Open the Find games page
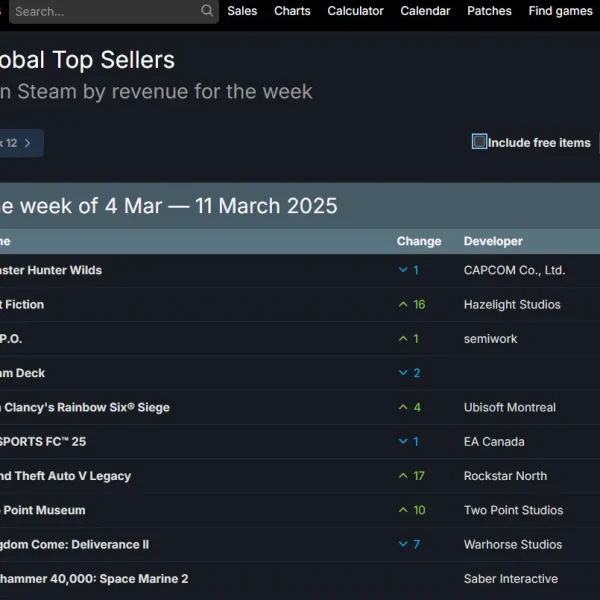The image size is (600, 600). point(560,11)
